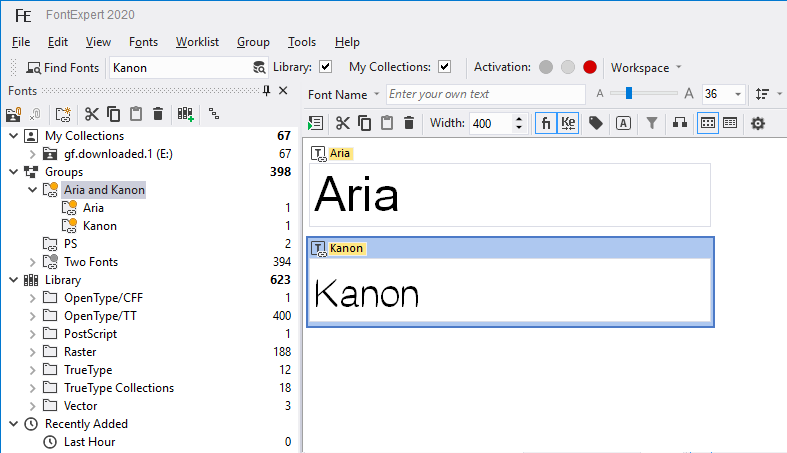Collapse the My Collections tree node

pyautogui.click(x=14, y=135)
